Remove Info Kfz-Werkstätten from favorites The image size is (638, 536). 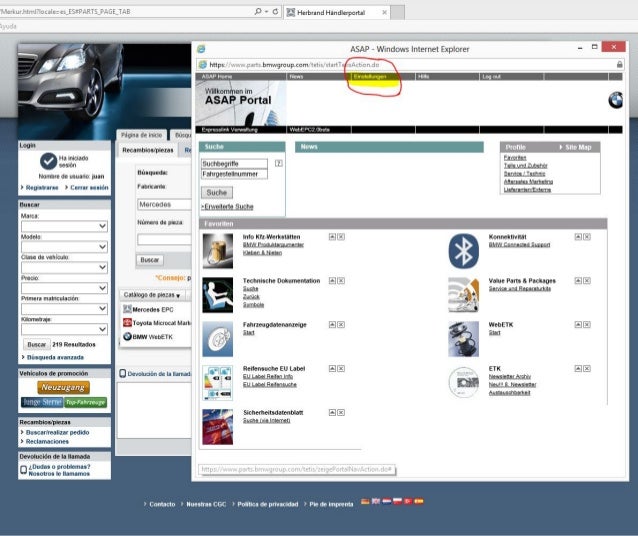341,237
